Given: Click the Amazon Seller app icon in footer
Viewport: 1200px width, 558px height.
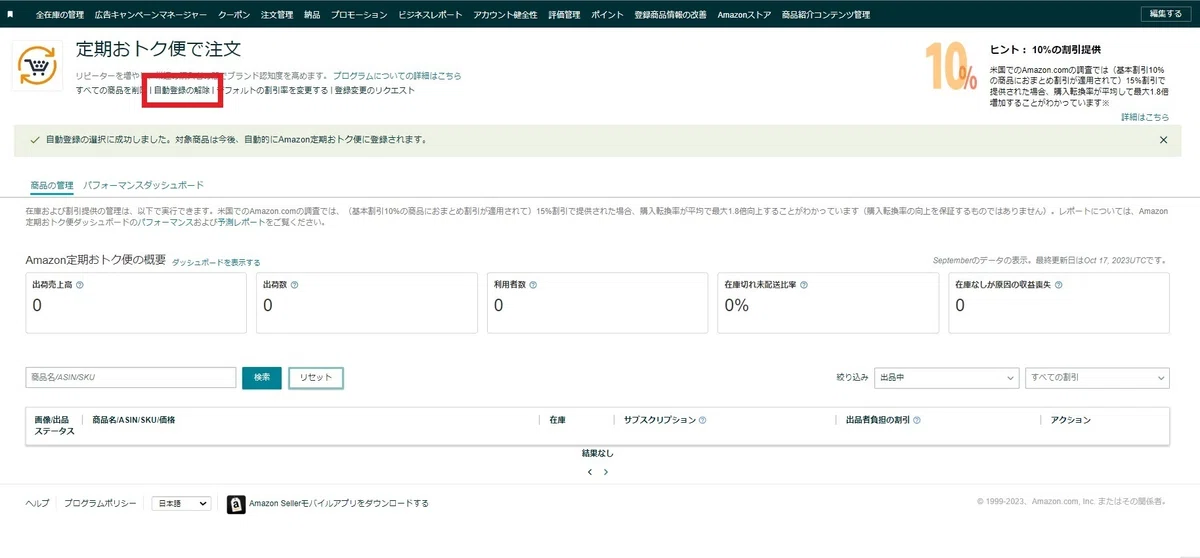Looking at the screenshot, I should pos(236,504).
